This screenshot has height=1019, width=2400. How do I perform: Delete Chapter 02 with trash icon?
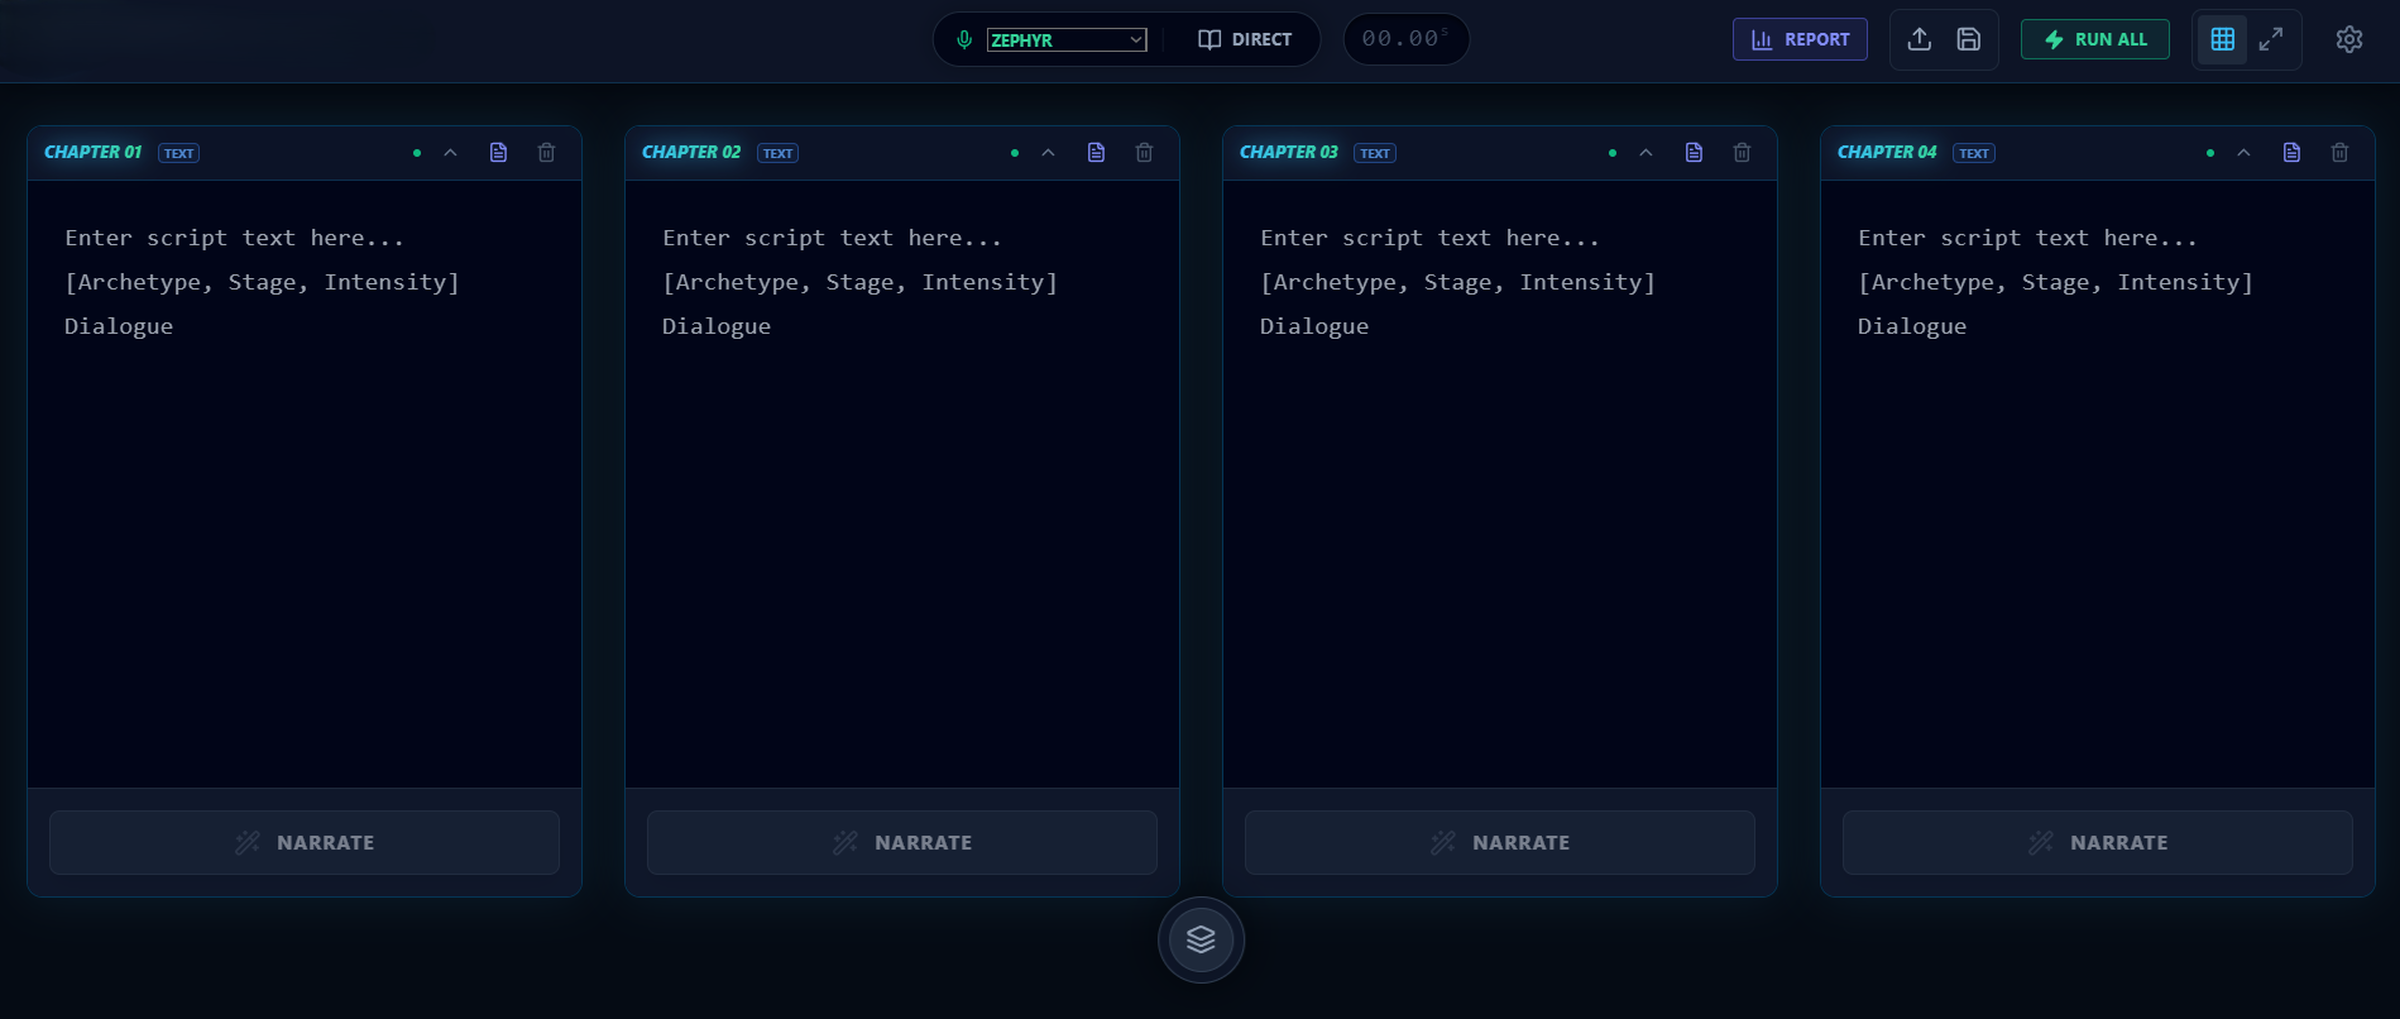pyautogui.click(x=1144, y=152)
